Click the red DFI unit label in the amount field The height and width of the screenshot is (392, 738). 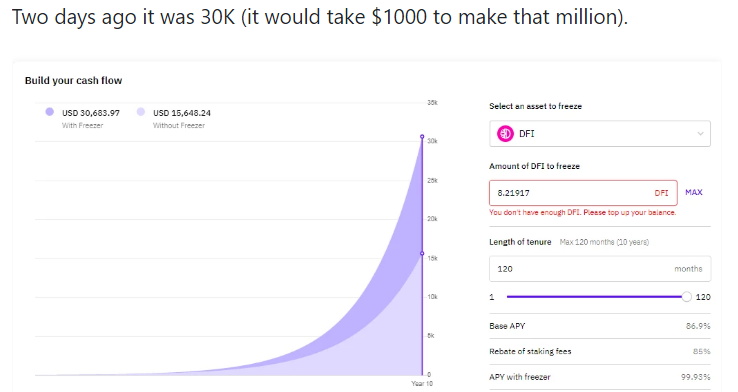point(661,193)
